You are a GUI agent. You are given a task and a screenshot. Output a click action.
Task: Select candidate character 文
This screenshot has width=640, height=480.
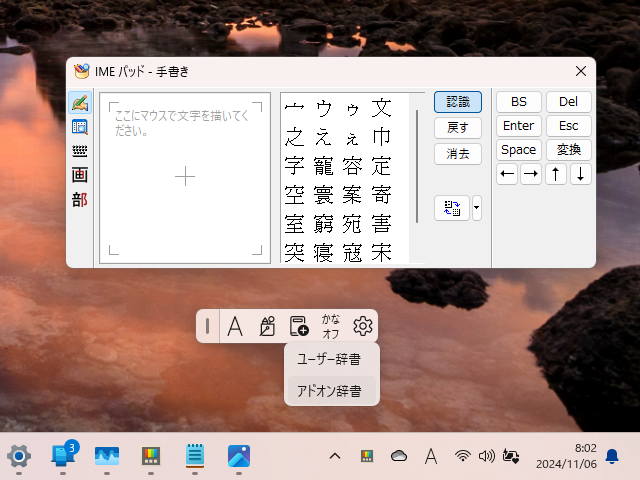(381, 108)
